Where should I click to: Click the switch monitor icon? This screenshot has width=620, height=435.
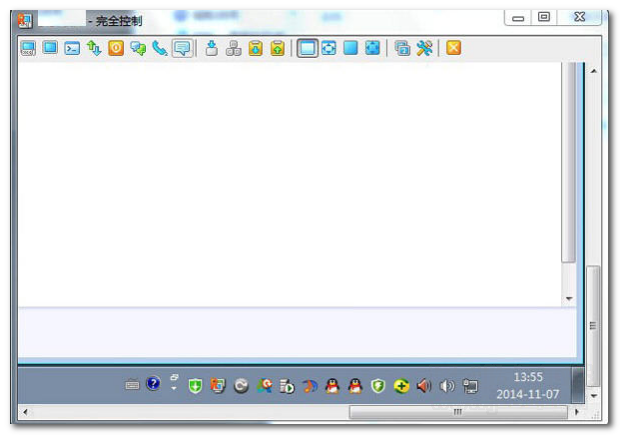[x=403, y=48]
